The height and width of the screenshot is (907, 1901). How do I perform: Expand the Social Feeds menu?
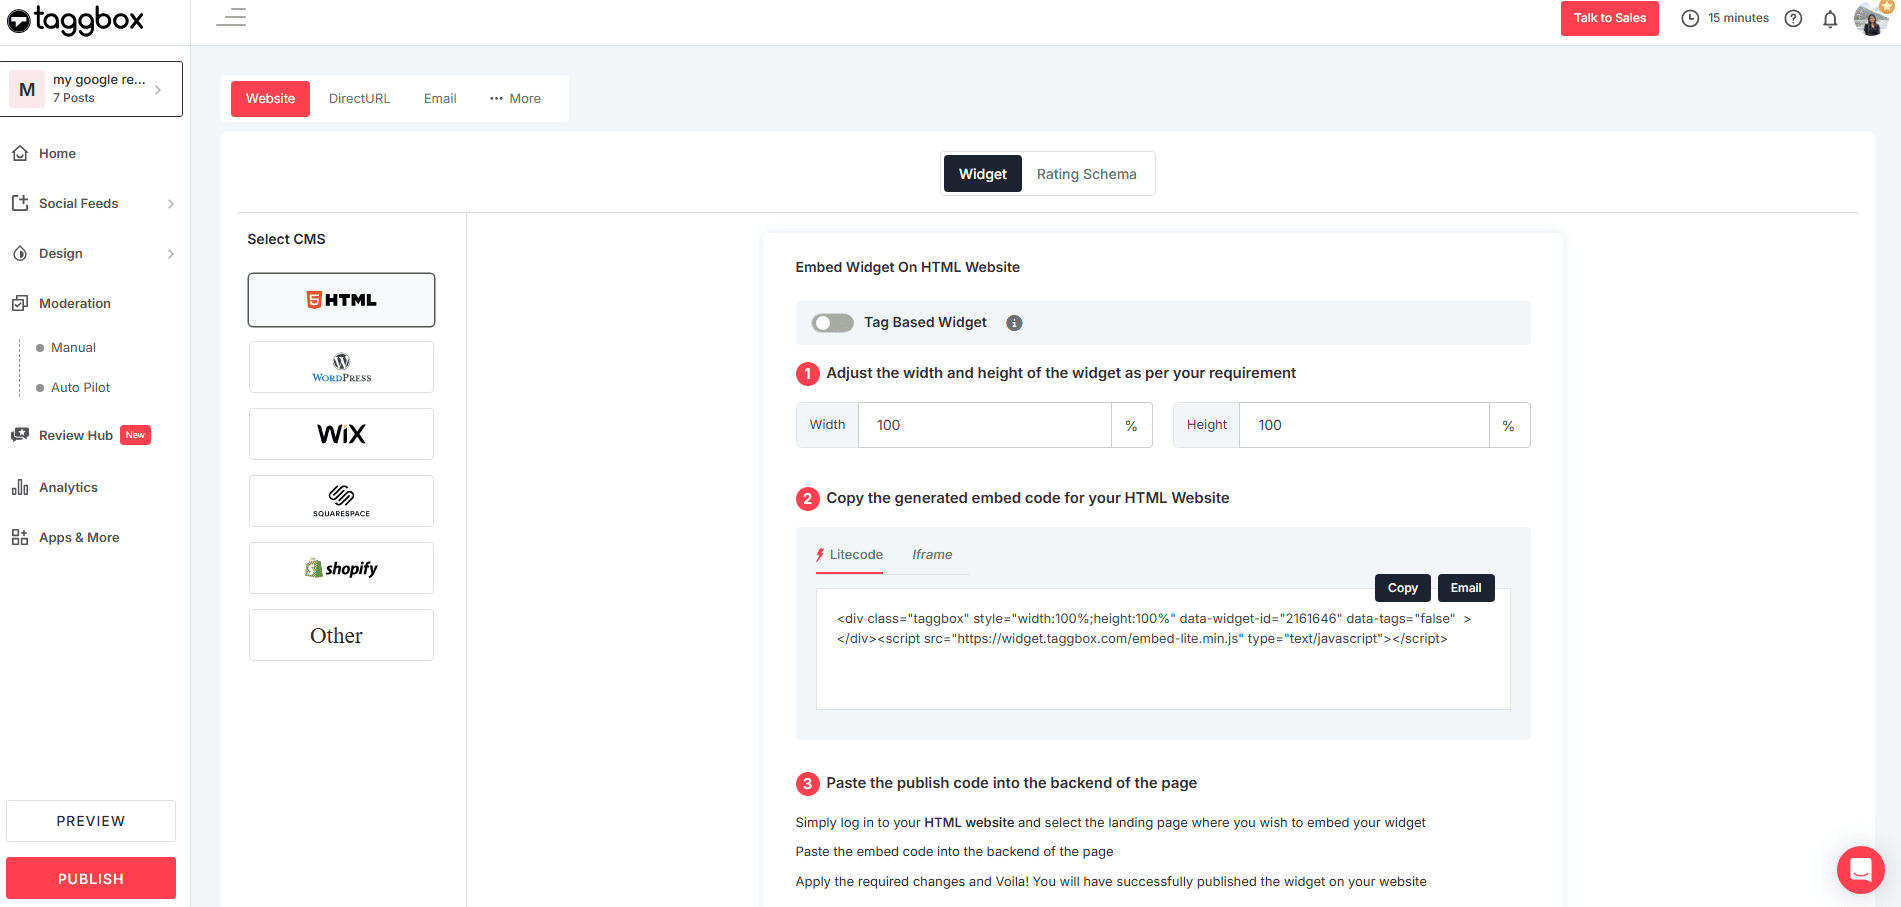coord(92,204)
